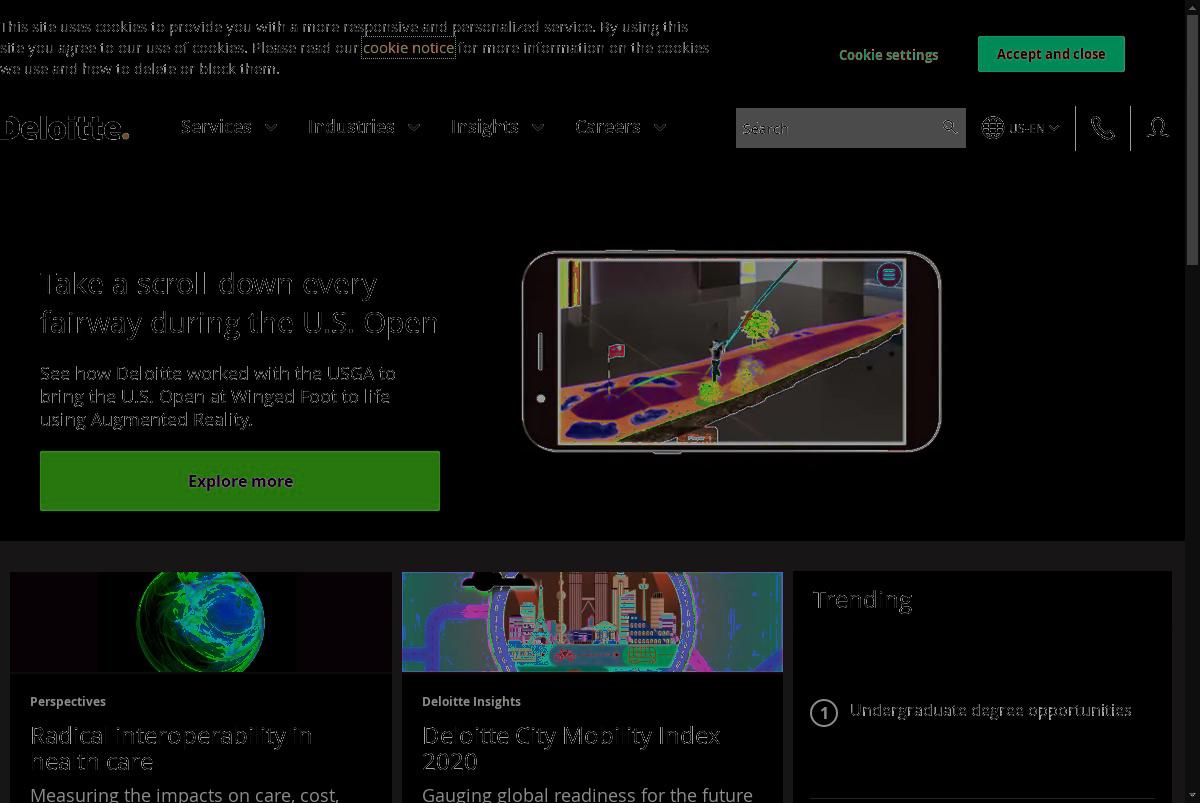Click the search magnifier icon
This screenshot has width=1200, height=803.
coord(949,127)
